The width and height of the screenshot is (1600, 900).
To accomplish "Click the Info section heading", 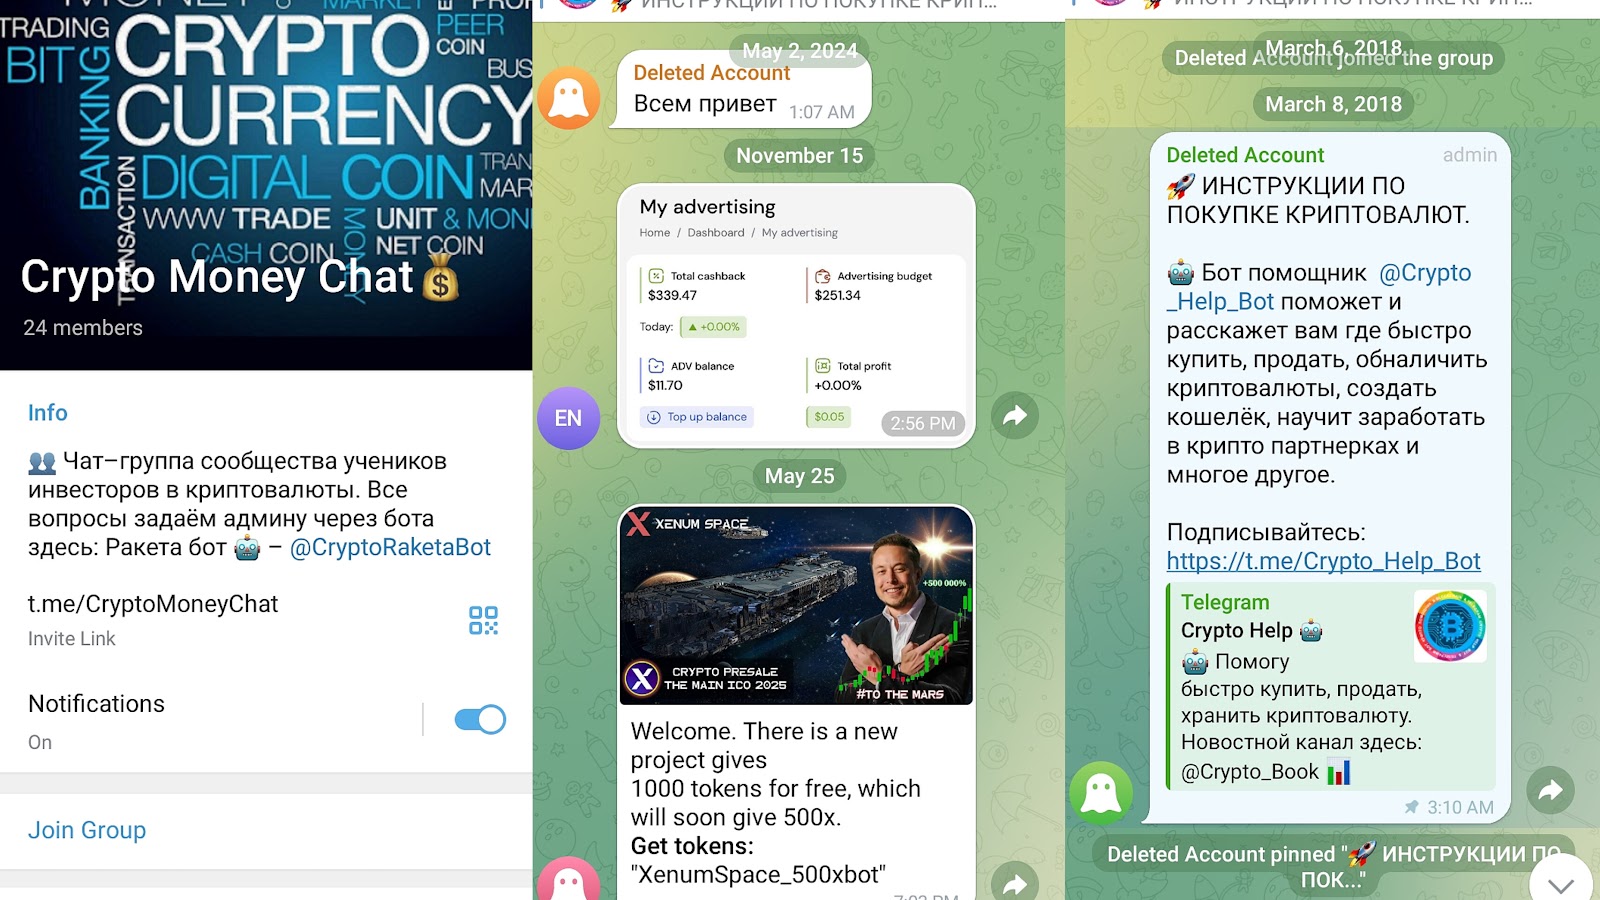I will click(48, 413).
